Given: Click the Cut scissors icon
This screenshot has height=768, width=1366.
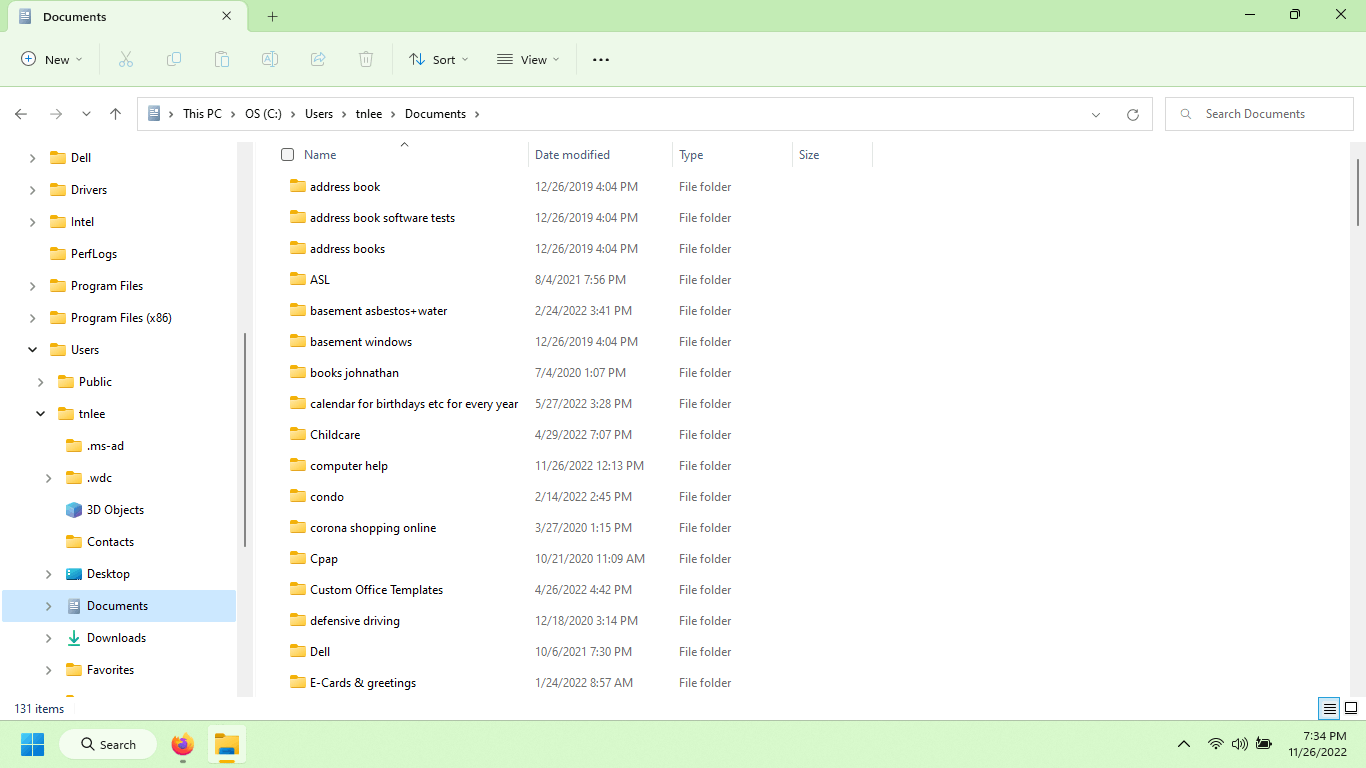Looking at the screenshot, I should coord(126,60).
